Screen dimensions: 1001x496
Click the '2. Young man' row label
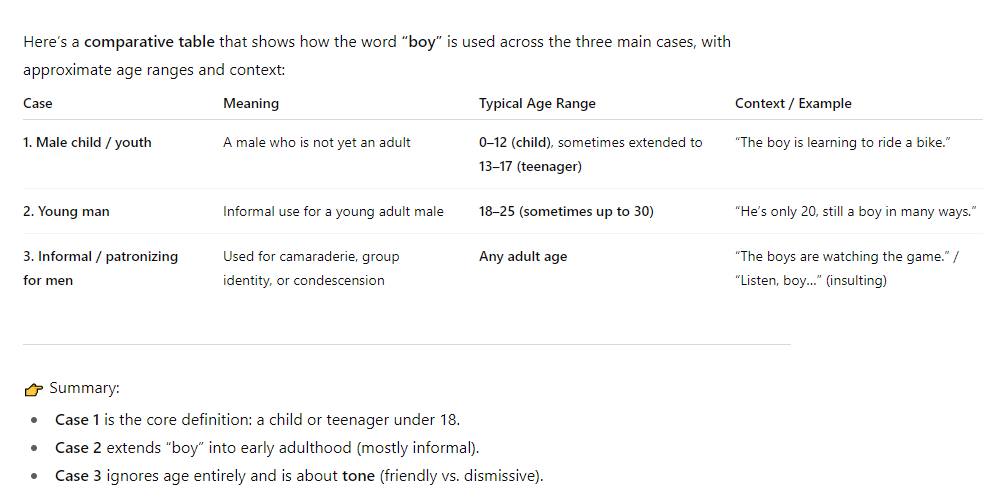[66, 211]
